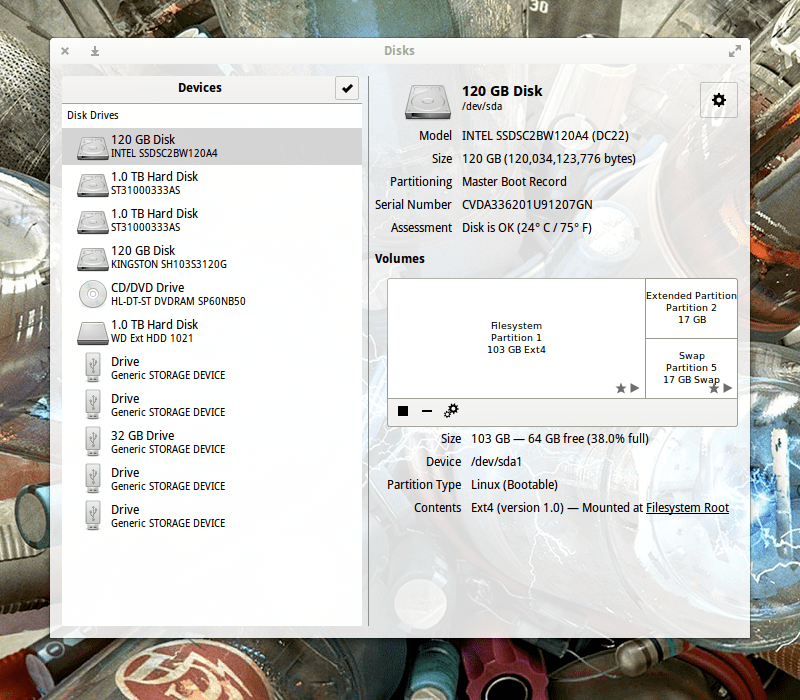
Task: Open additional partition options gear
Action: tap(451, 410)
